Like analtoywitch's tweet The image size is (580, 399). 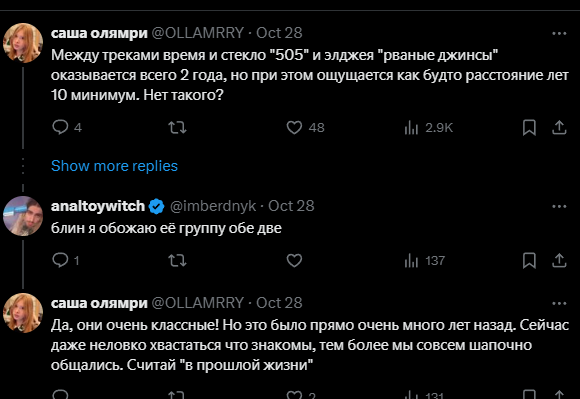[294, 261]
